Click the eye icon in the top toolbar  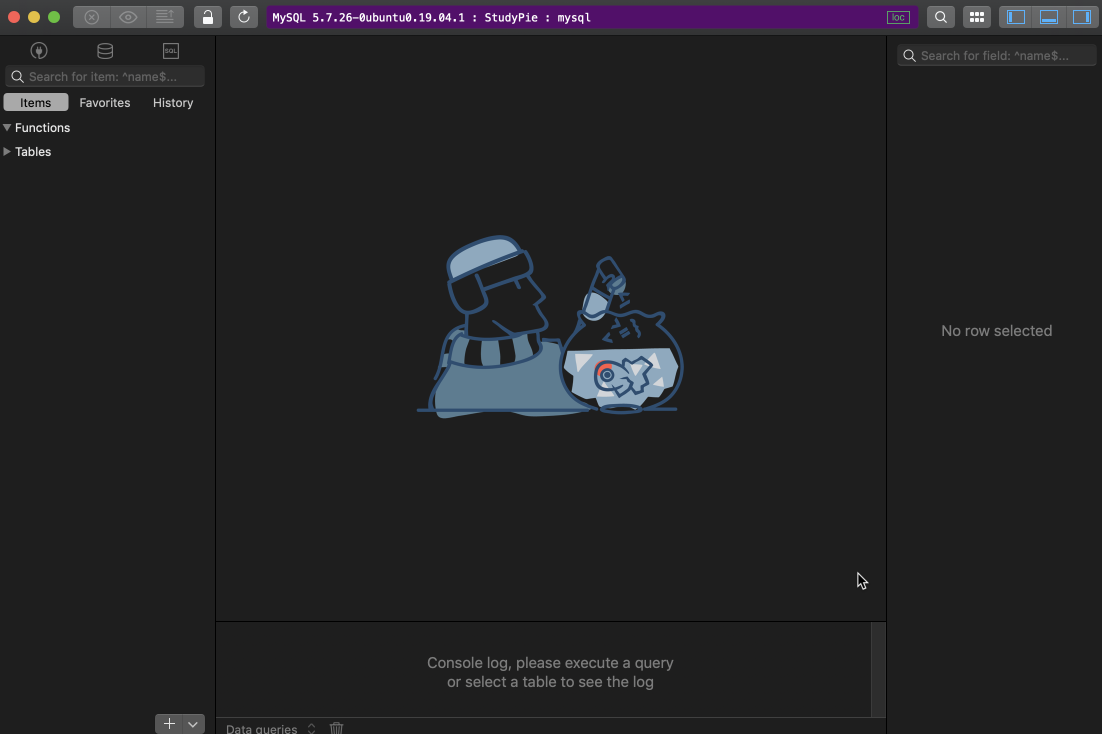(x=128, y=16)
